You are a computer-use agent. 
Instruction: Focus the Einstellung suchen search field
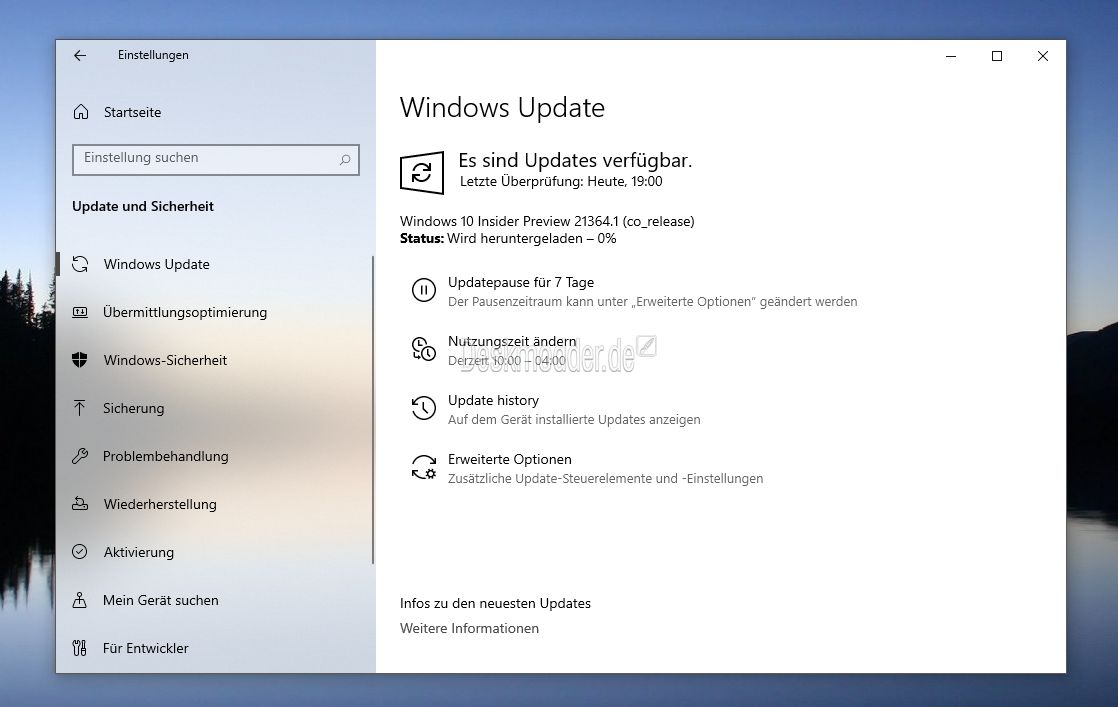pos(215,160)
